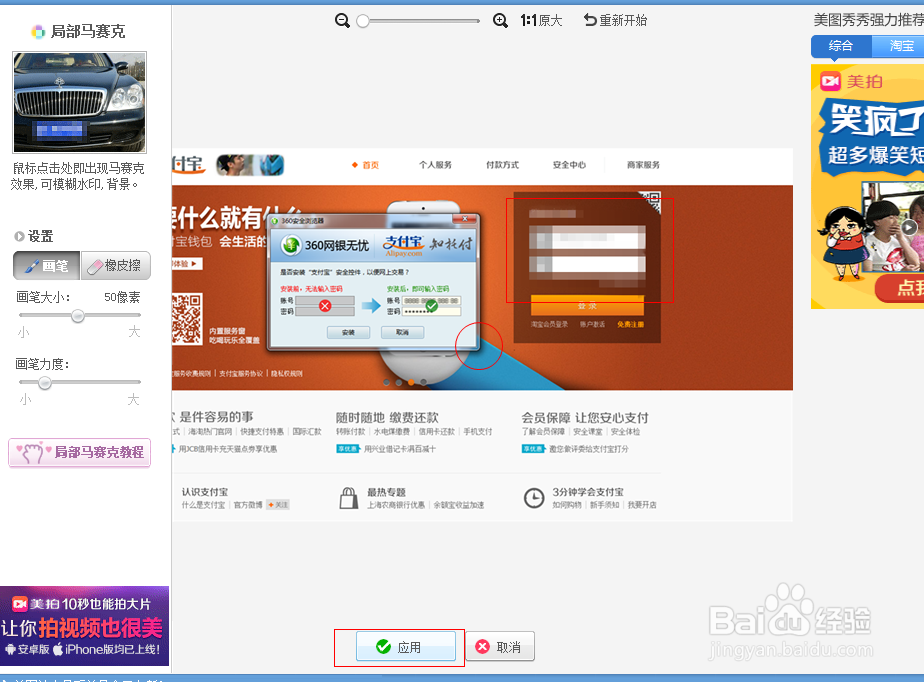The width and height of the screenshot is (924, 682).
Task: Click the red X error icon in the dialog image
Action: pos(325,305)
